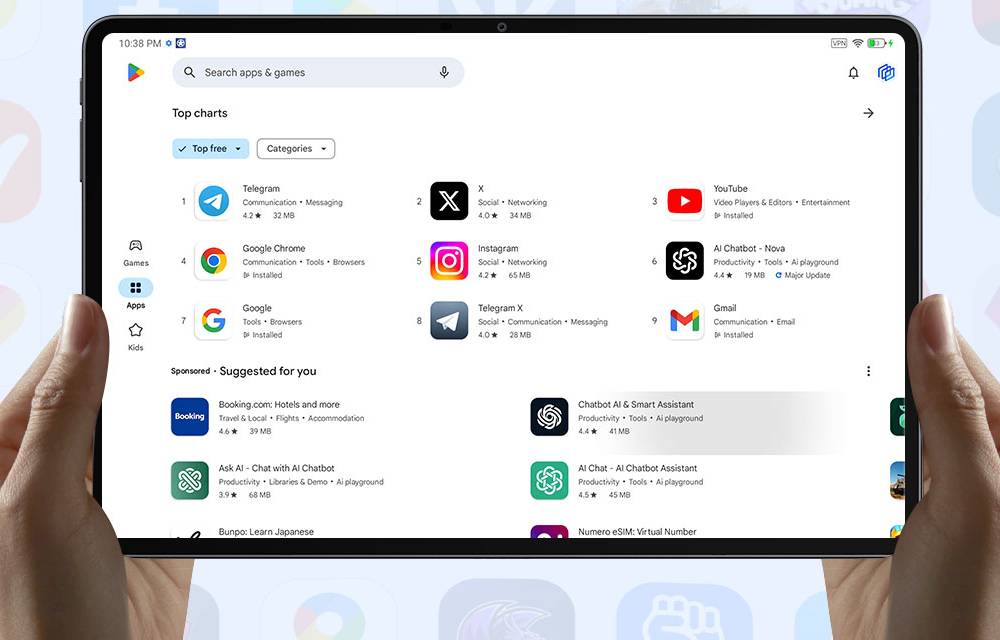Open the Instagram listing title

pos(498,249)
